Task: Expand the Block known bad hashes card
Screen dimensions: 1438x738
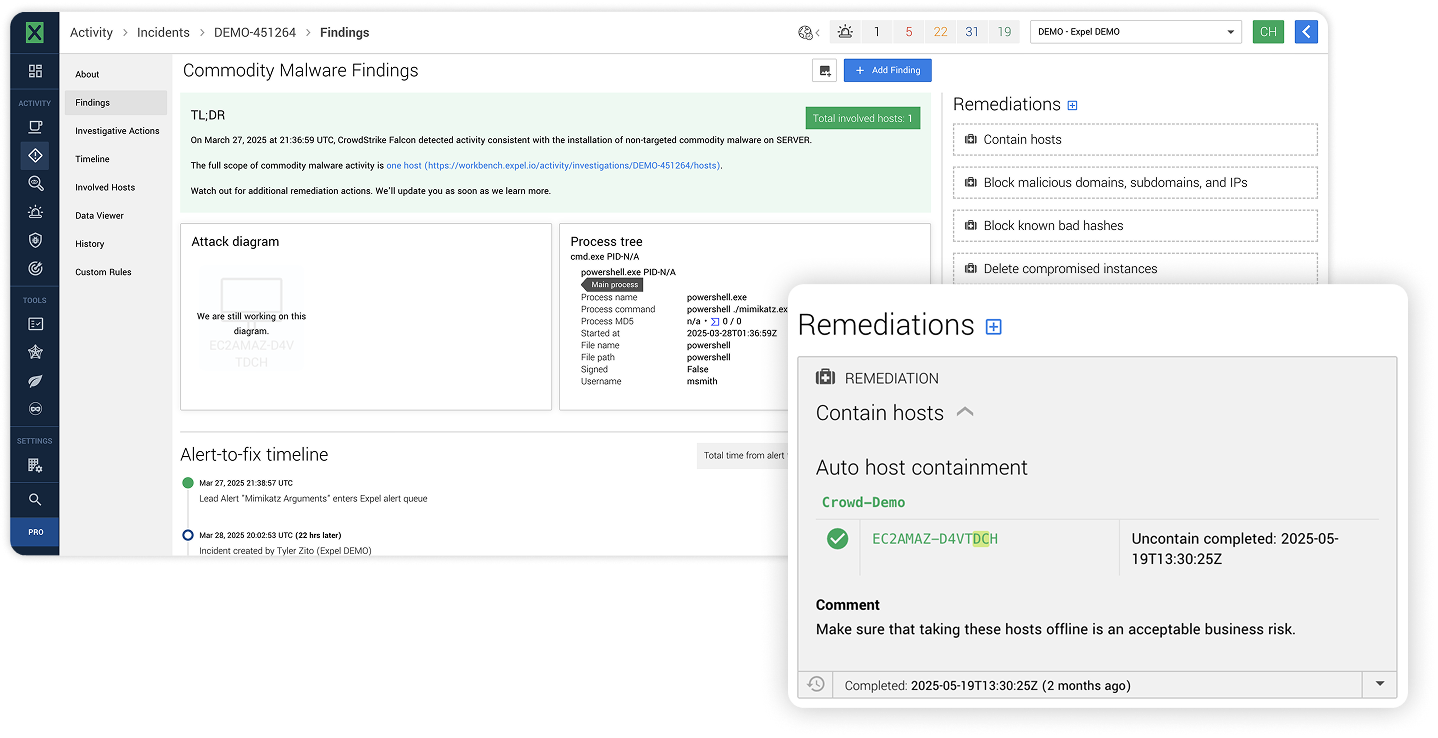Action: [1135, 226]
